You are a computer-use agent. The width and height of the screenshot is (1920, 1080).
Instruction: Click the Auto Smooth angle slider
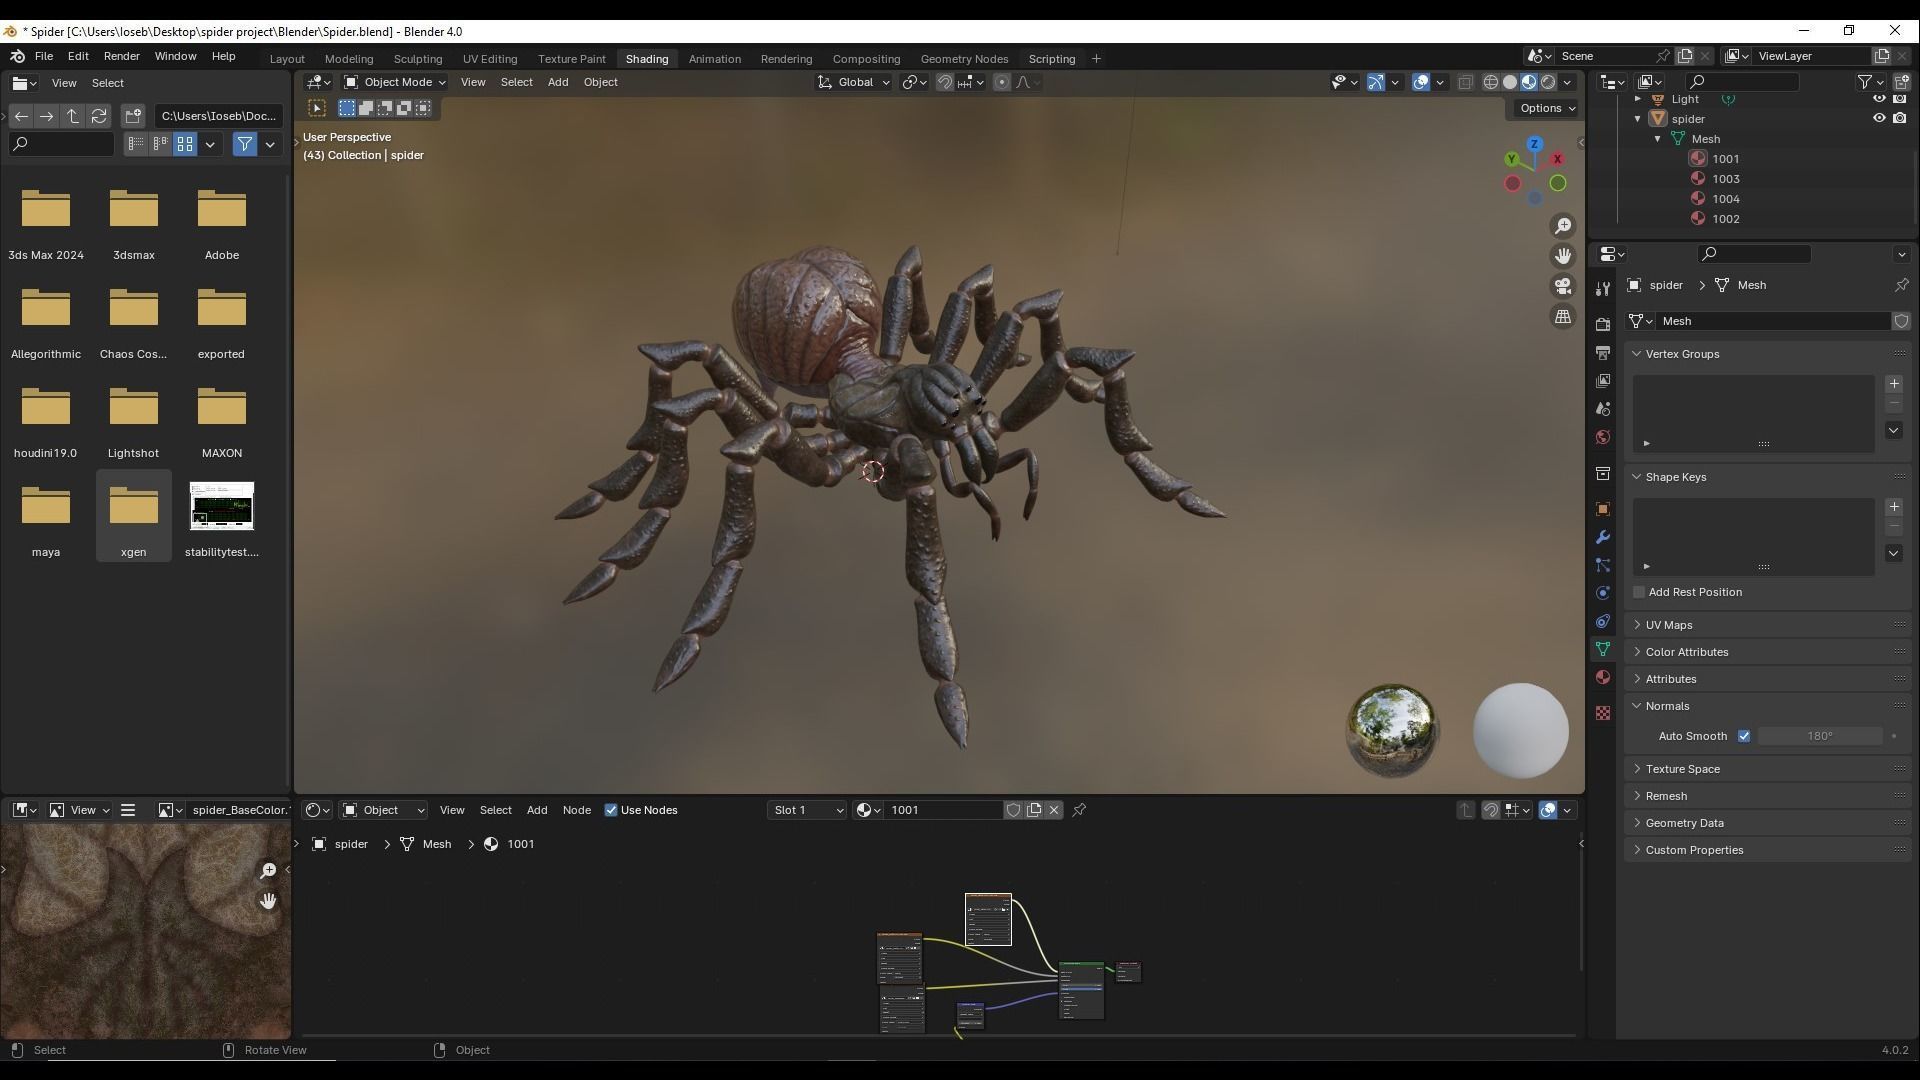[1820, 736]
